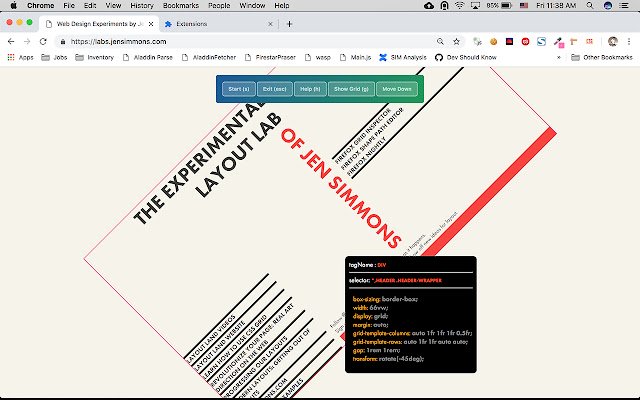Click the browser back arrow
The height and width of the screenshot is (400, 640).
(x=11, y=41)
